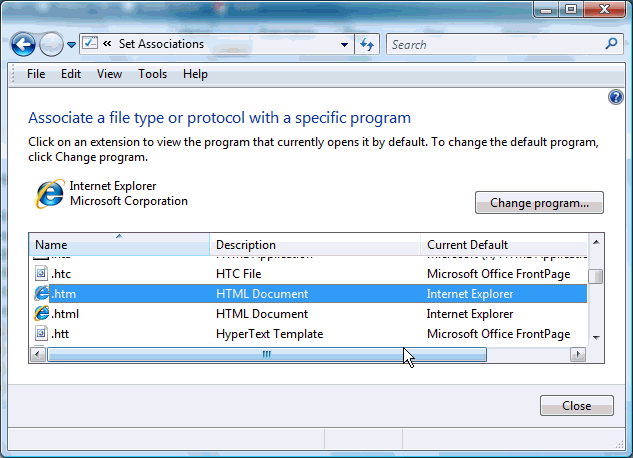The height and width of the screenshot is (458, 633).
Task: Select the .htt extension row
Action: coord(308,334)
